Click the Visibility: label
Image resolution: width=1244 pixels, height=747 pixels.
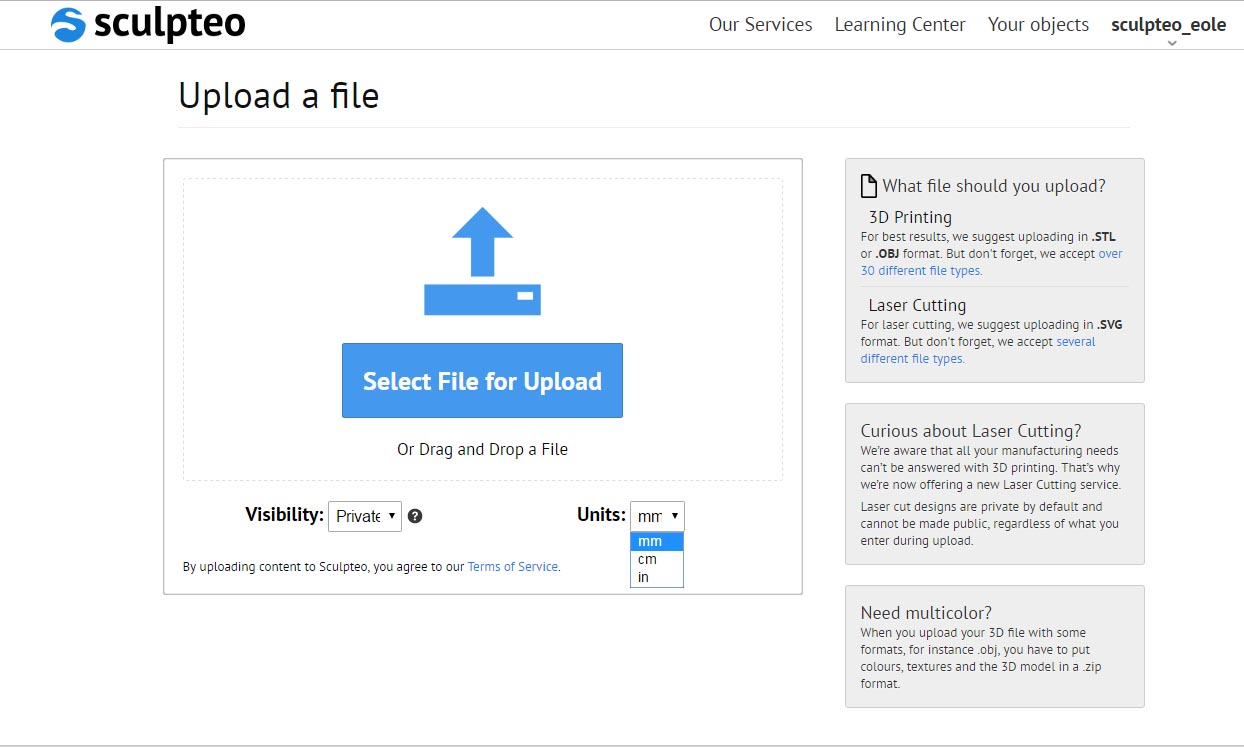click(285, 515)
